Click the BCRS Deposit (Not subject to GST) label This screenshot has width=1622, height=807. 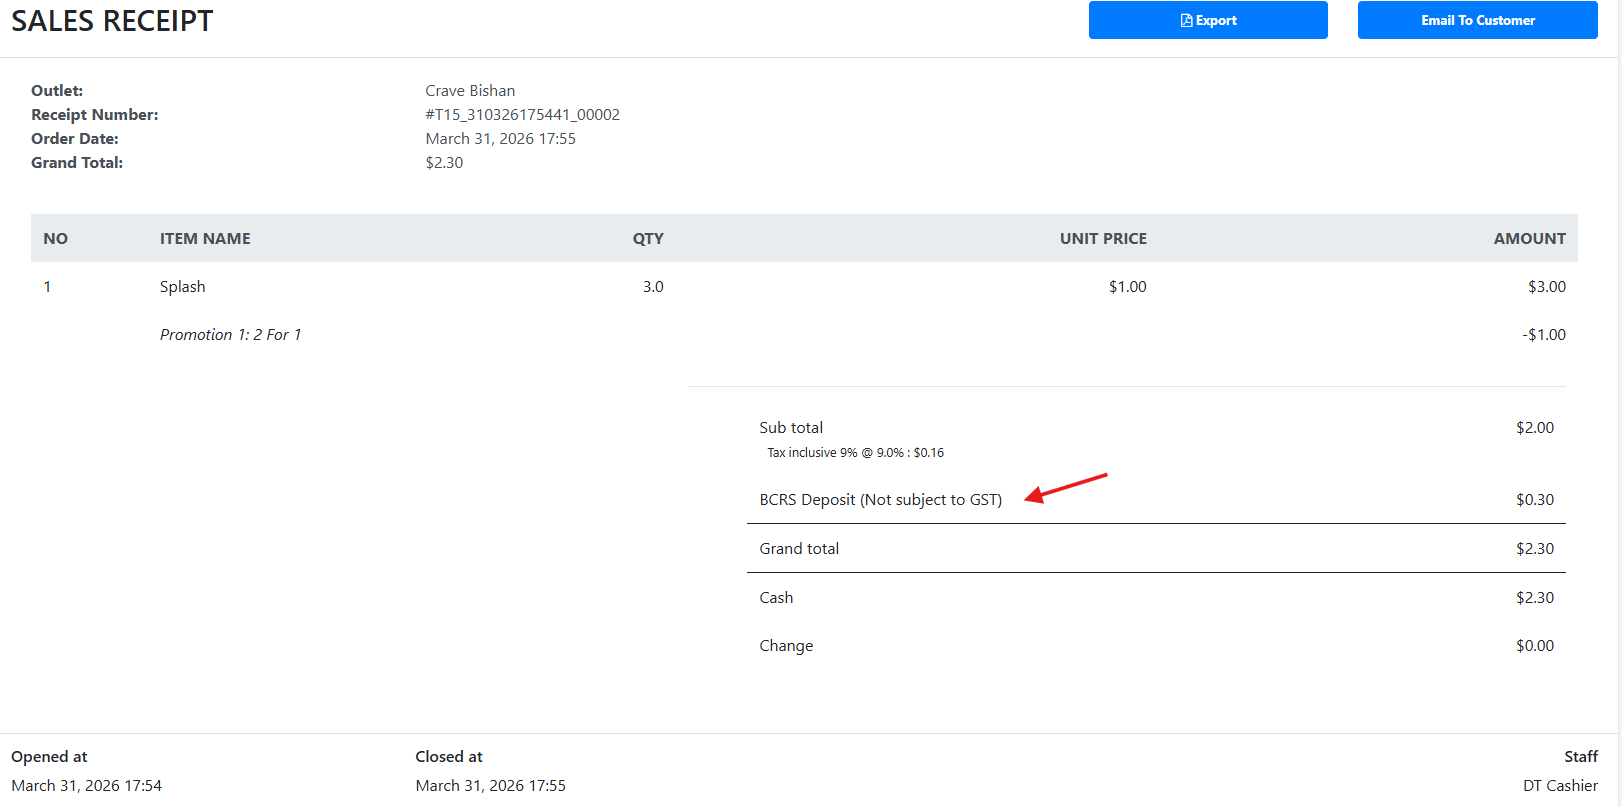pos(880,500)
